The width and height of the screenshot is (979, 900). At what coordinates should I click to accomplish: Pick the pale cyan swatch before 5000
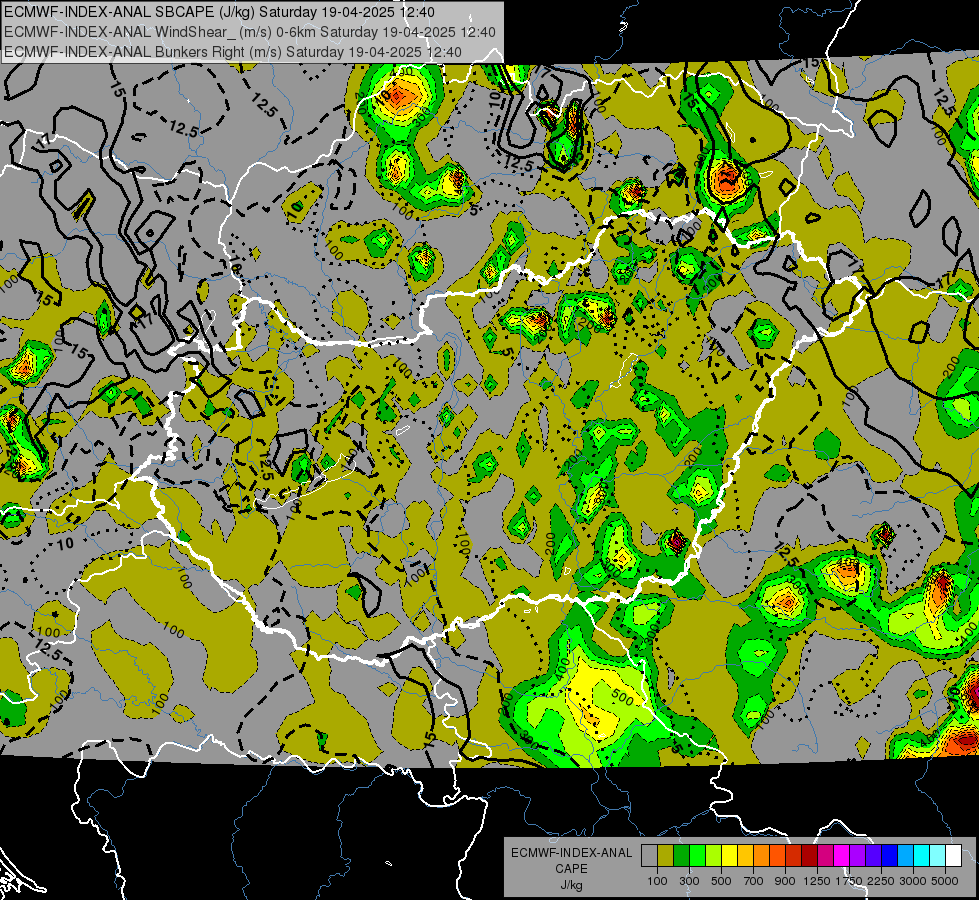tap(937, 856)
